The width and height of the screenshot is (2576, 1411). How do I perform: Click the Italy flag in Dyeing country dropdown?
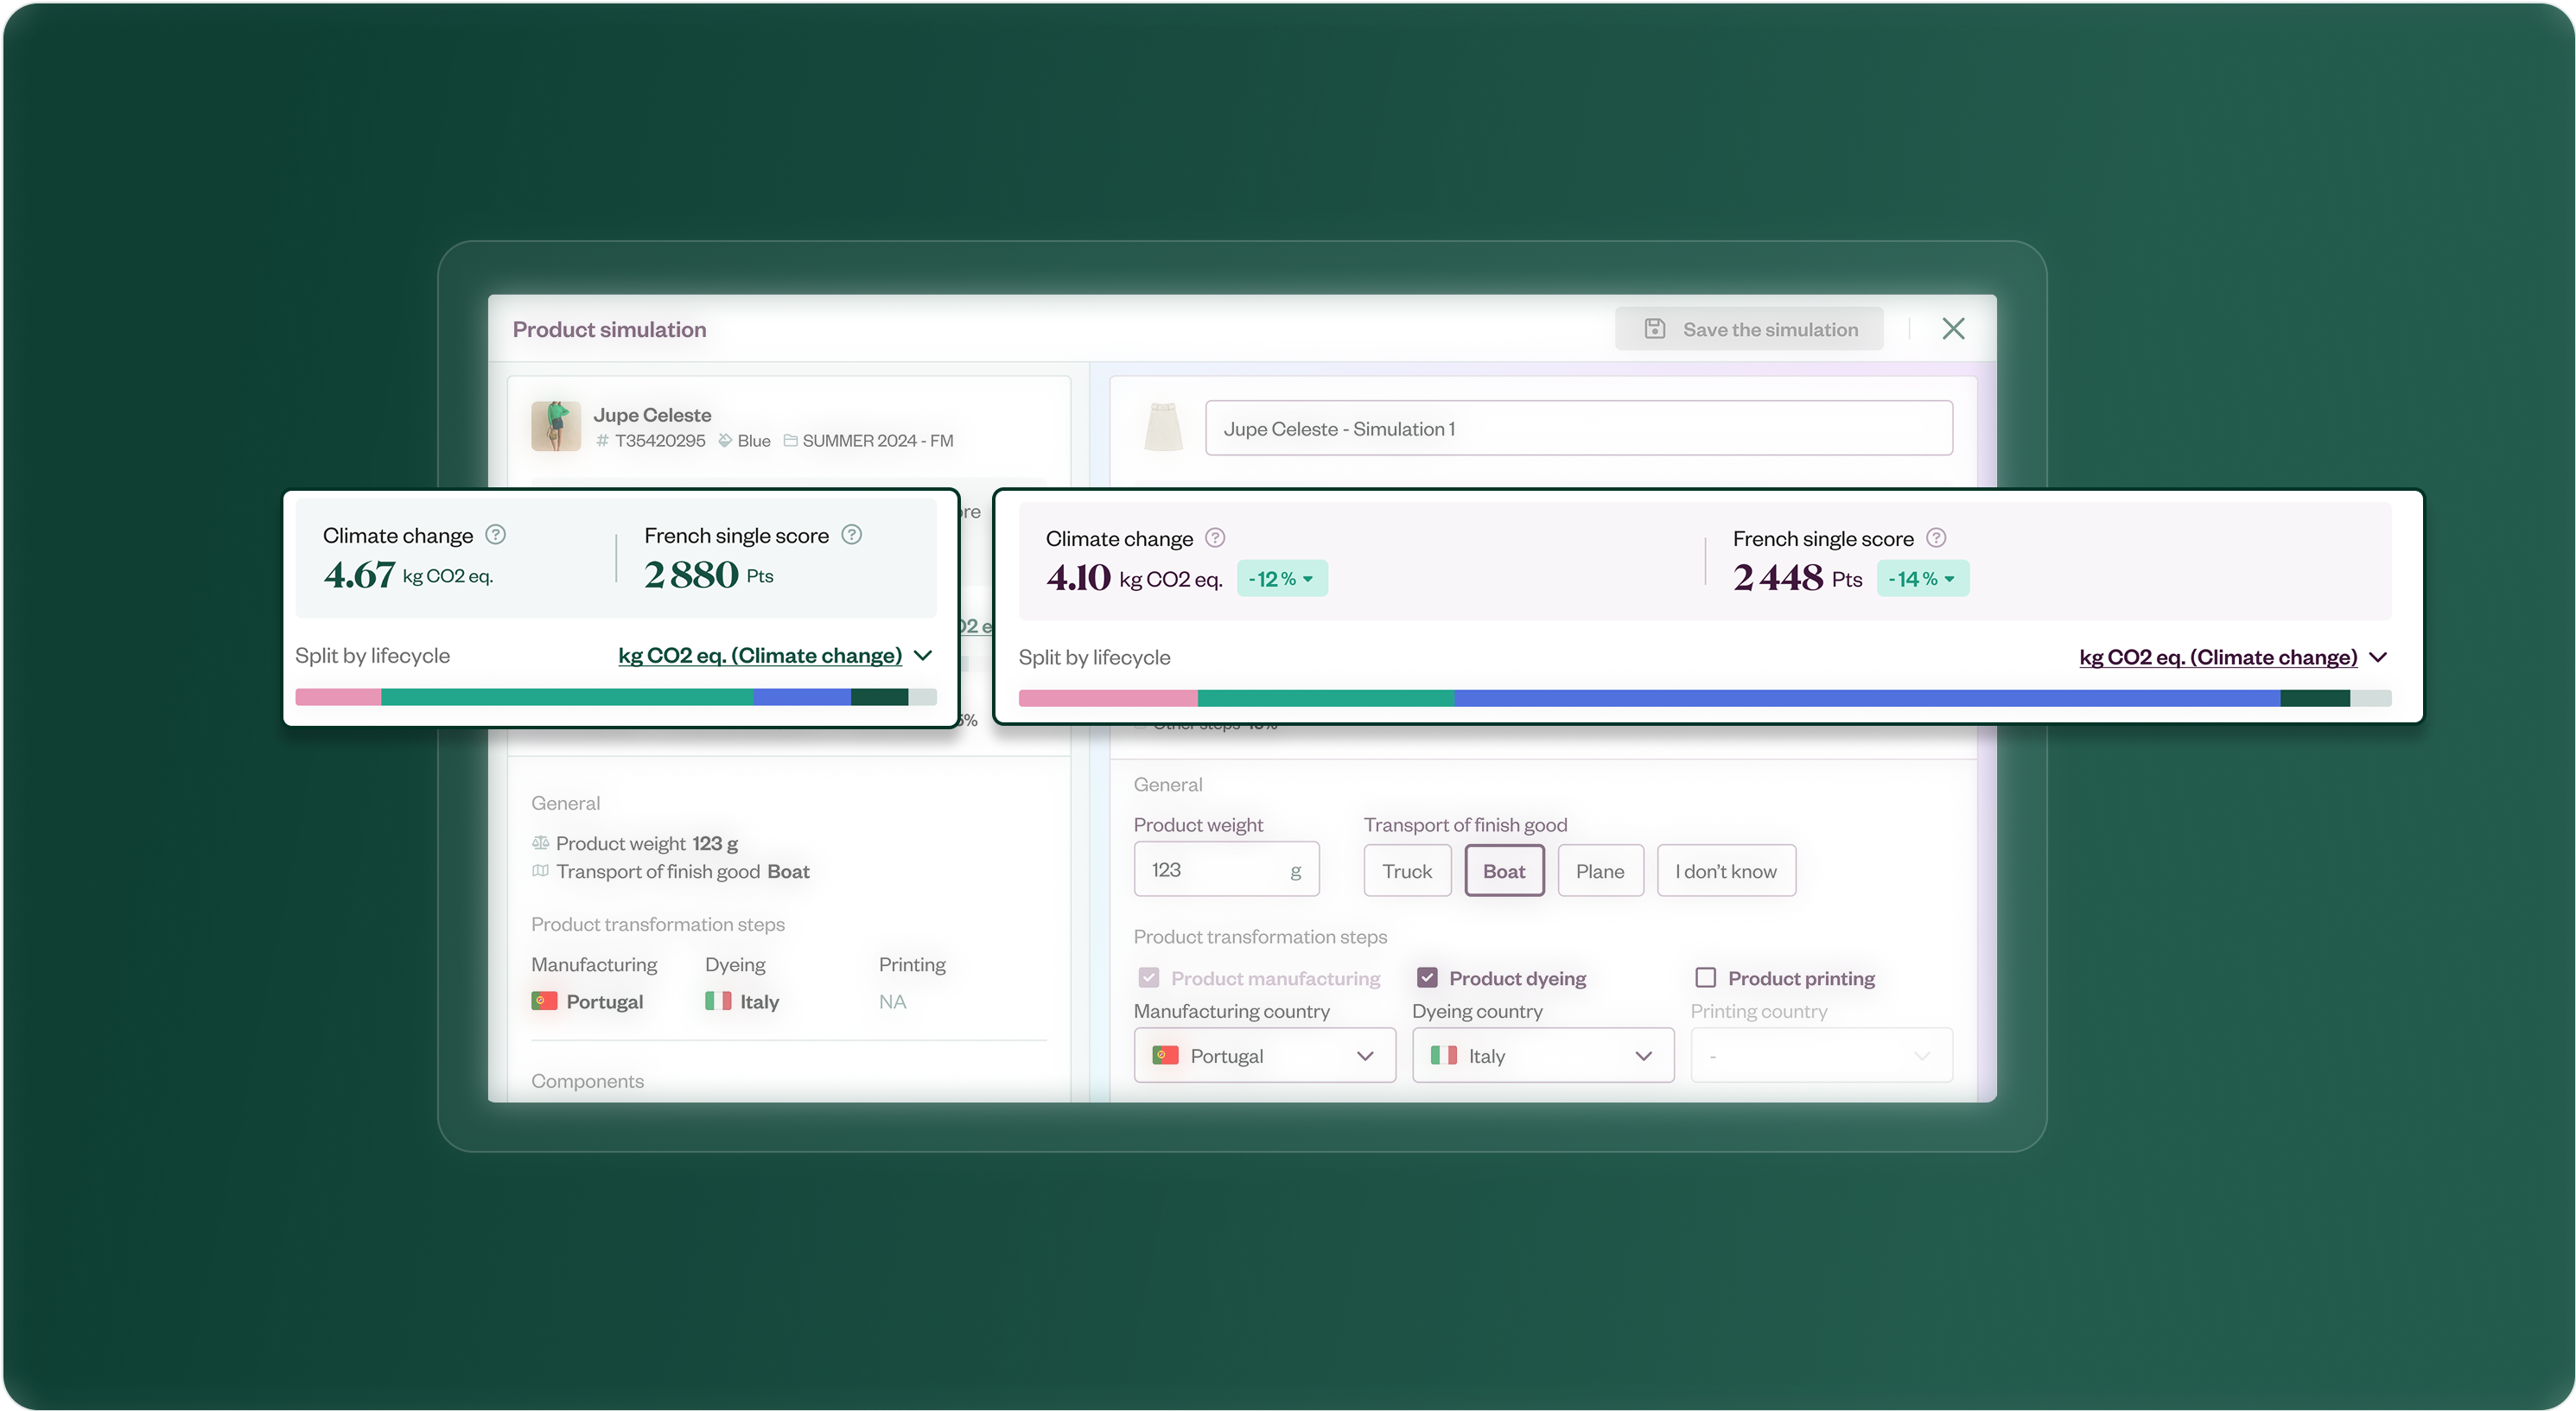tap(1443, 1056)
